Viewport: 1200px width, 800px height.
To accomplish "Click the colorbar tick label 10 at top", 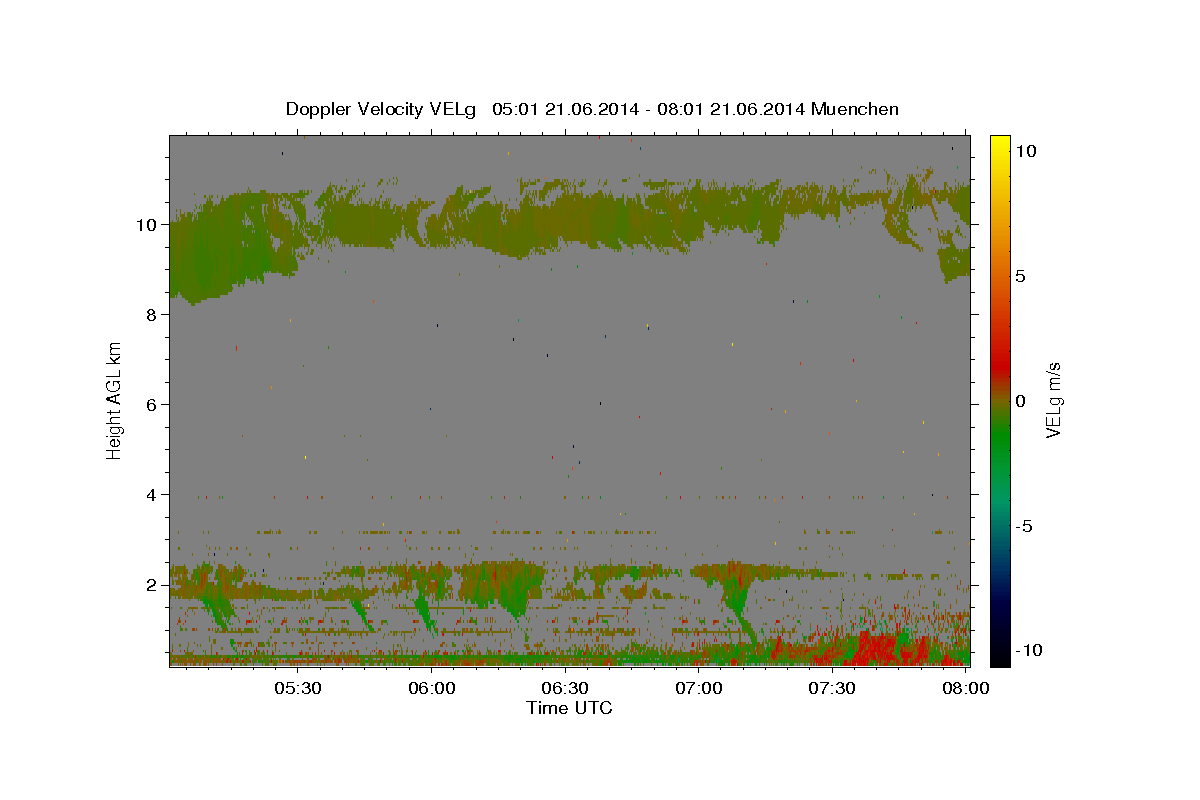I will click(x=1025, y=151).
